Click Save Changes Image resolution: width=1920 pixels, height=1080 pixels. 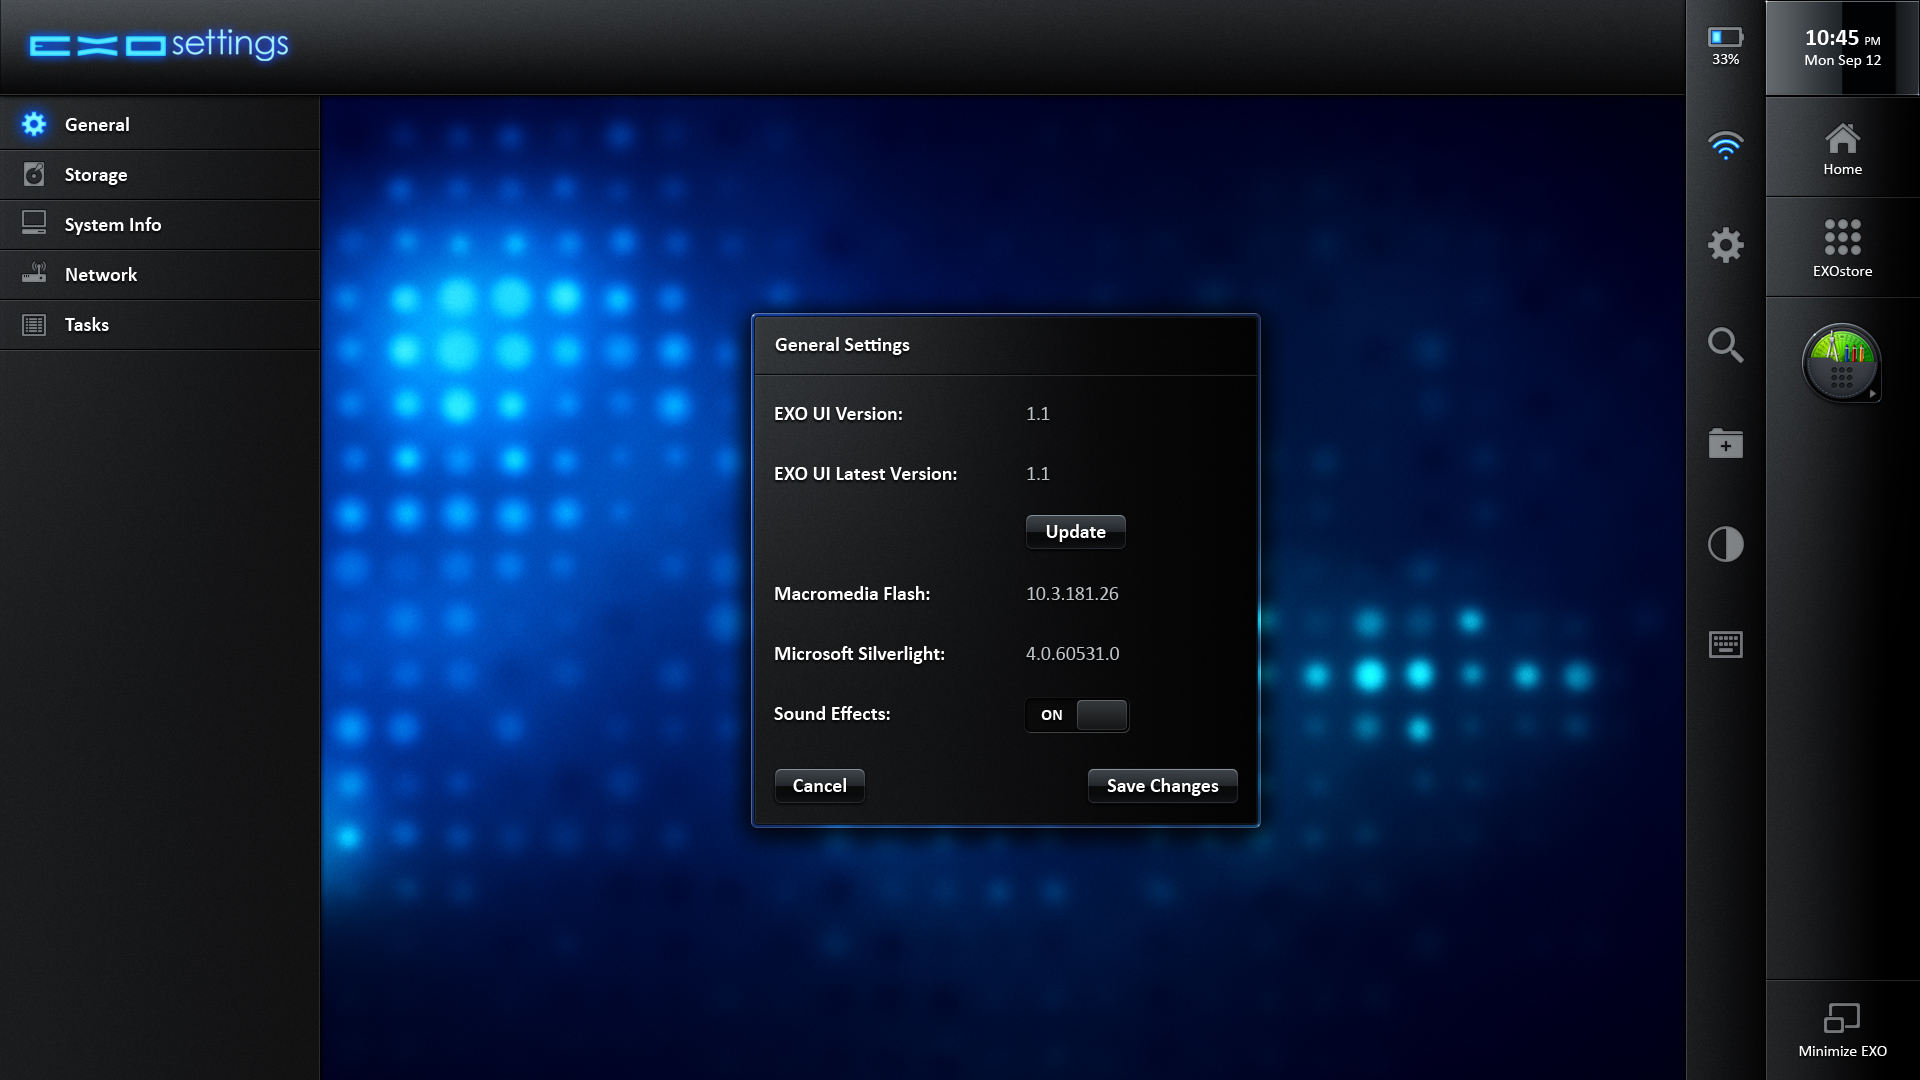point(1162,786)
